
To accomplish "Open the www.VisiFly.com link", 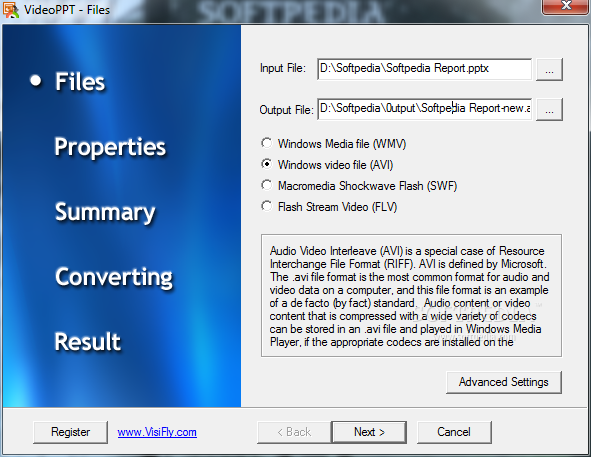I will point(157,432).
